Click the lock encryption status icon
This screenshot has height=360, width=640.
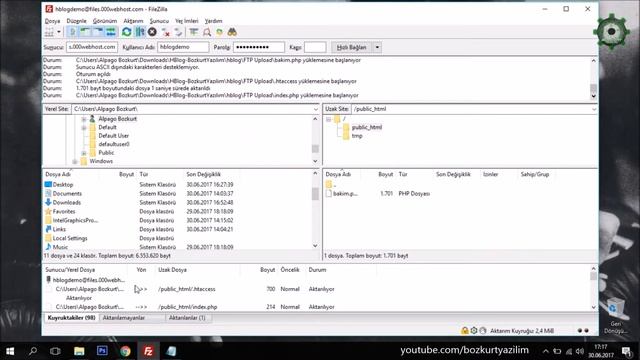click(x=464, y=331)
